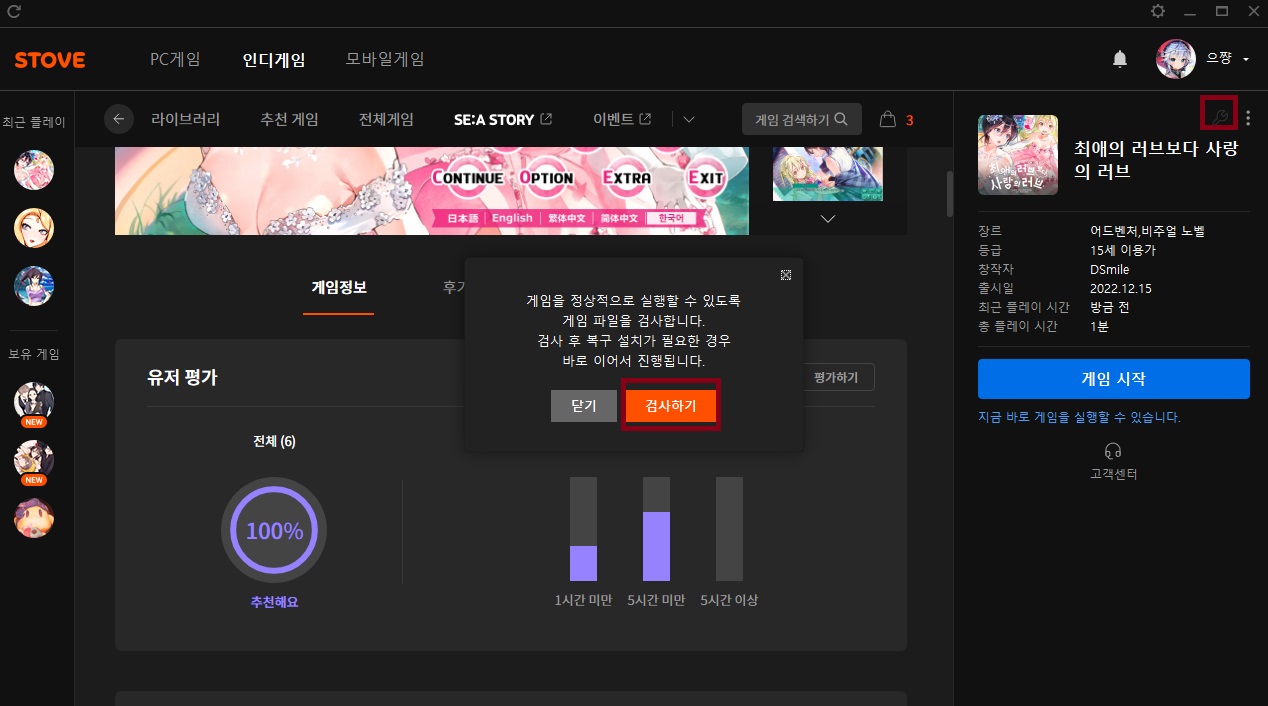Open second owned game icon with NEW
Viewport: 1268px width, 706px height.
click(x=34, y=461)
